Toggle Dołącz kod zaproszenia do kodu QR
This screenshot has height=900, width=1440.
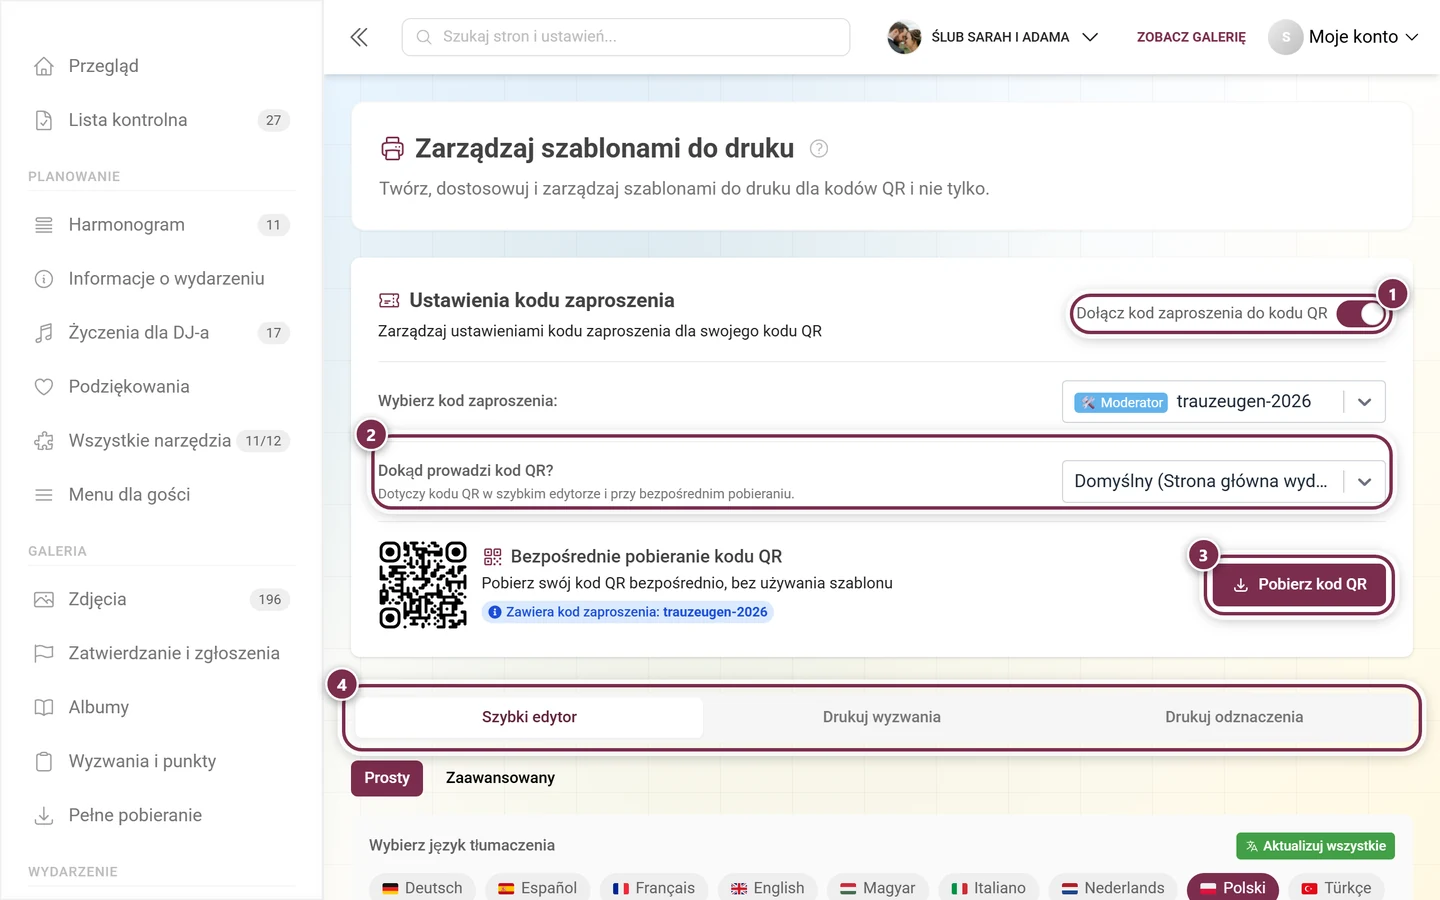click(x=1360, y=314)
